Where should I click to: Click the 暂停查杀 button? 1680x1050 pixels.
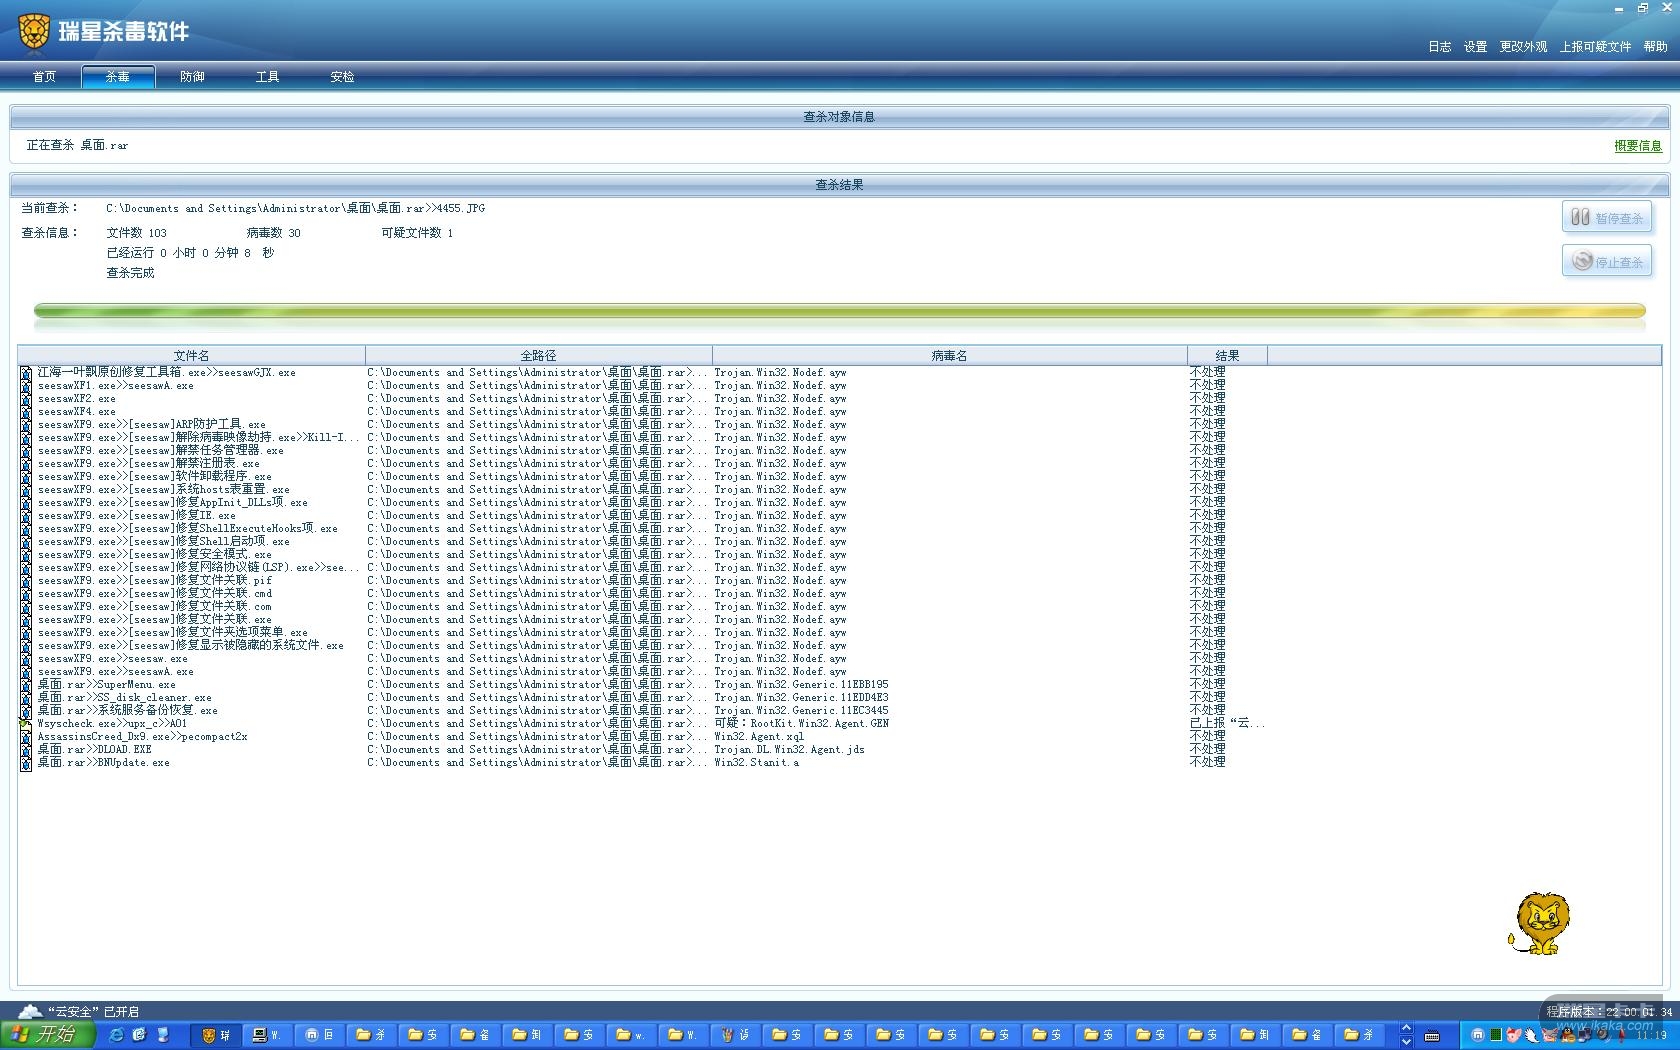1607,217
